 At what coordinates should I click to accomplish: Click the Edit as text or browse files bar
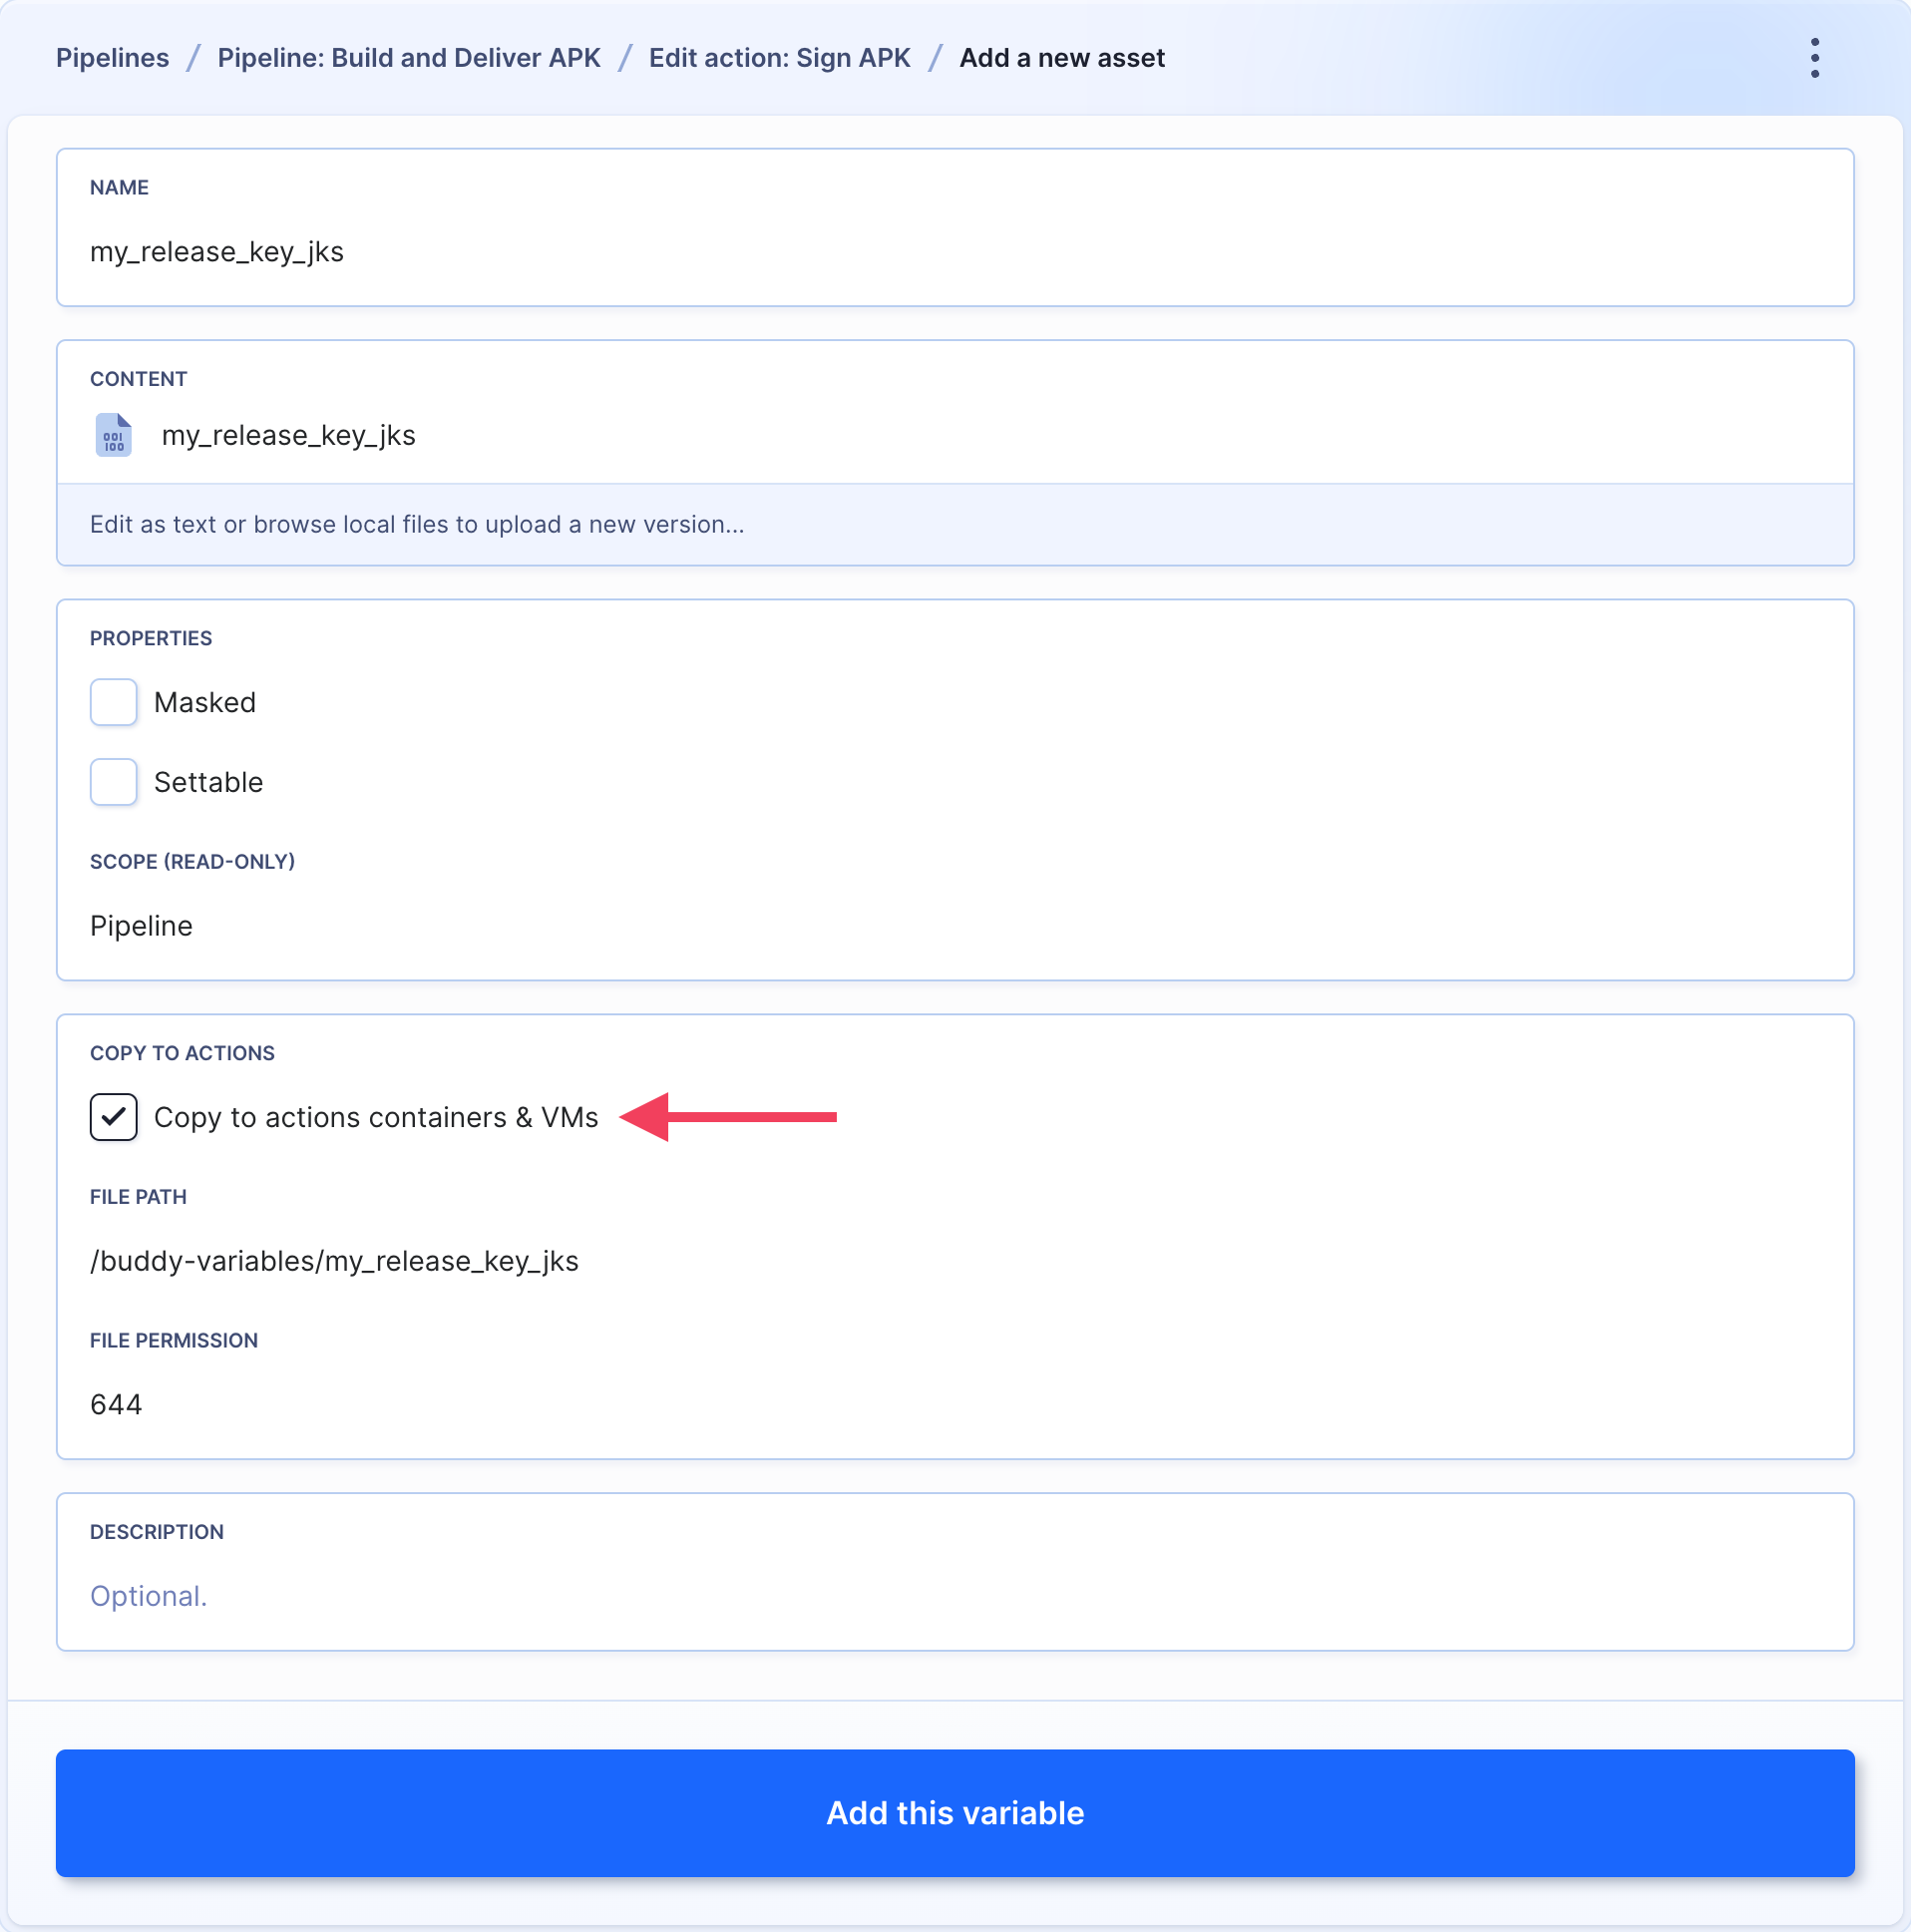tap(955, 525)
